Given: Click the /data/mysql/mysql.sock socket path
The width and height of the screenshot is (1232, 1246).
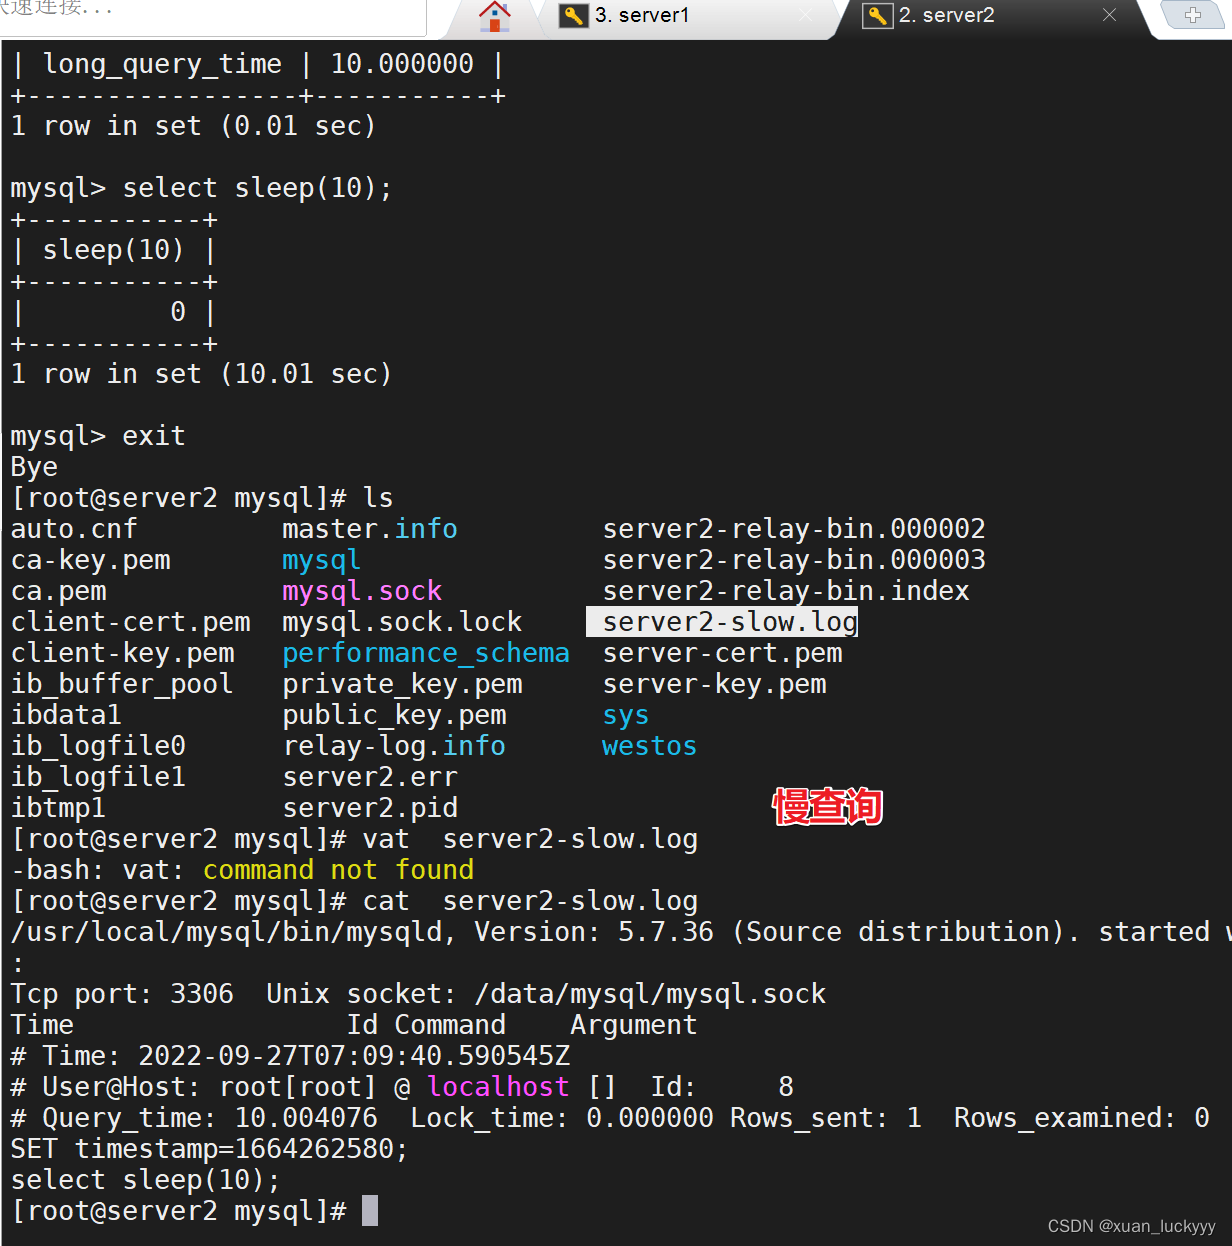Looking at the screenshot, I should click(650, 994).
